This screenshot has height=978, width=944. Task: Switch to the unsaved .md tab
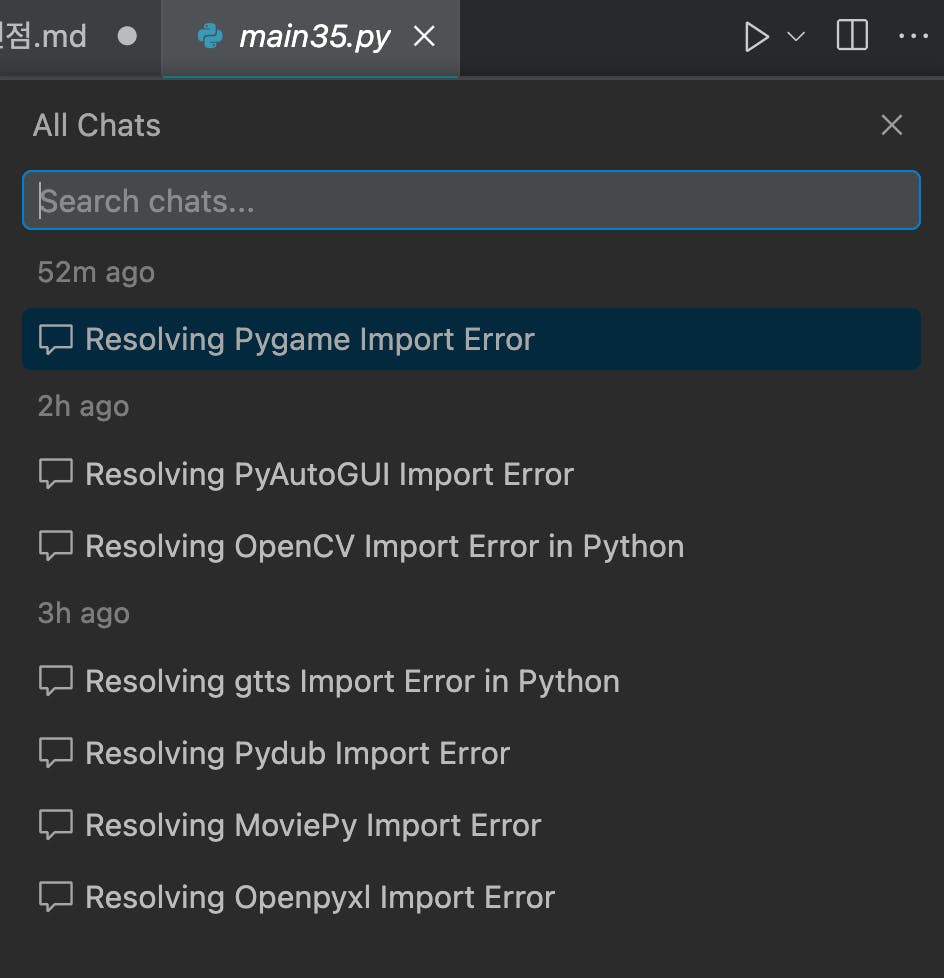[45, 38]
